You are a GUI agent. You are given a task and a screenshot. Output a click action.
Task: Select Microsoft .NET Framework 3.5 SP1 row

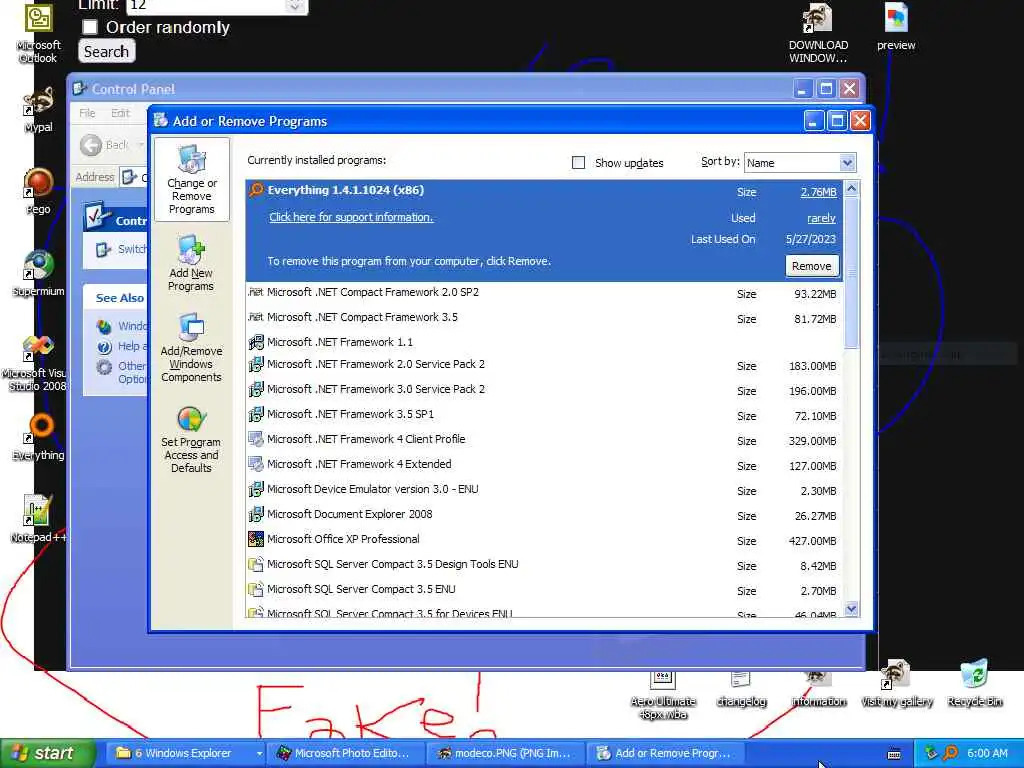tap(545, 415)
